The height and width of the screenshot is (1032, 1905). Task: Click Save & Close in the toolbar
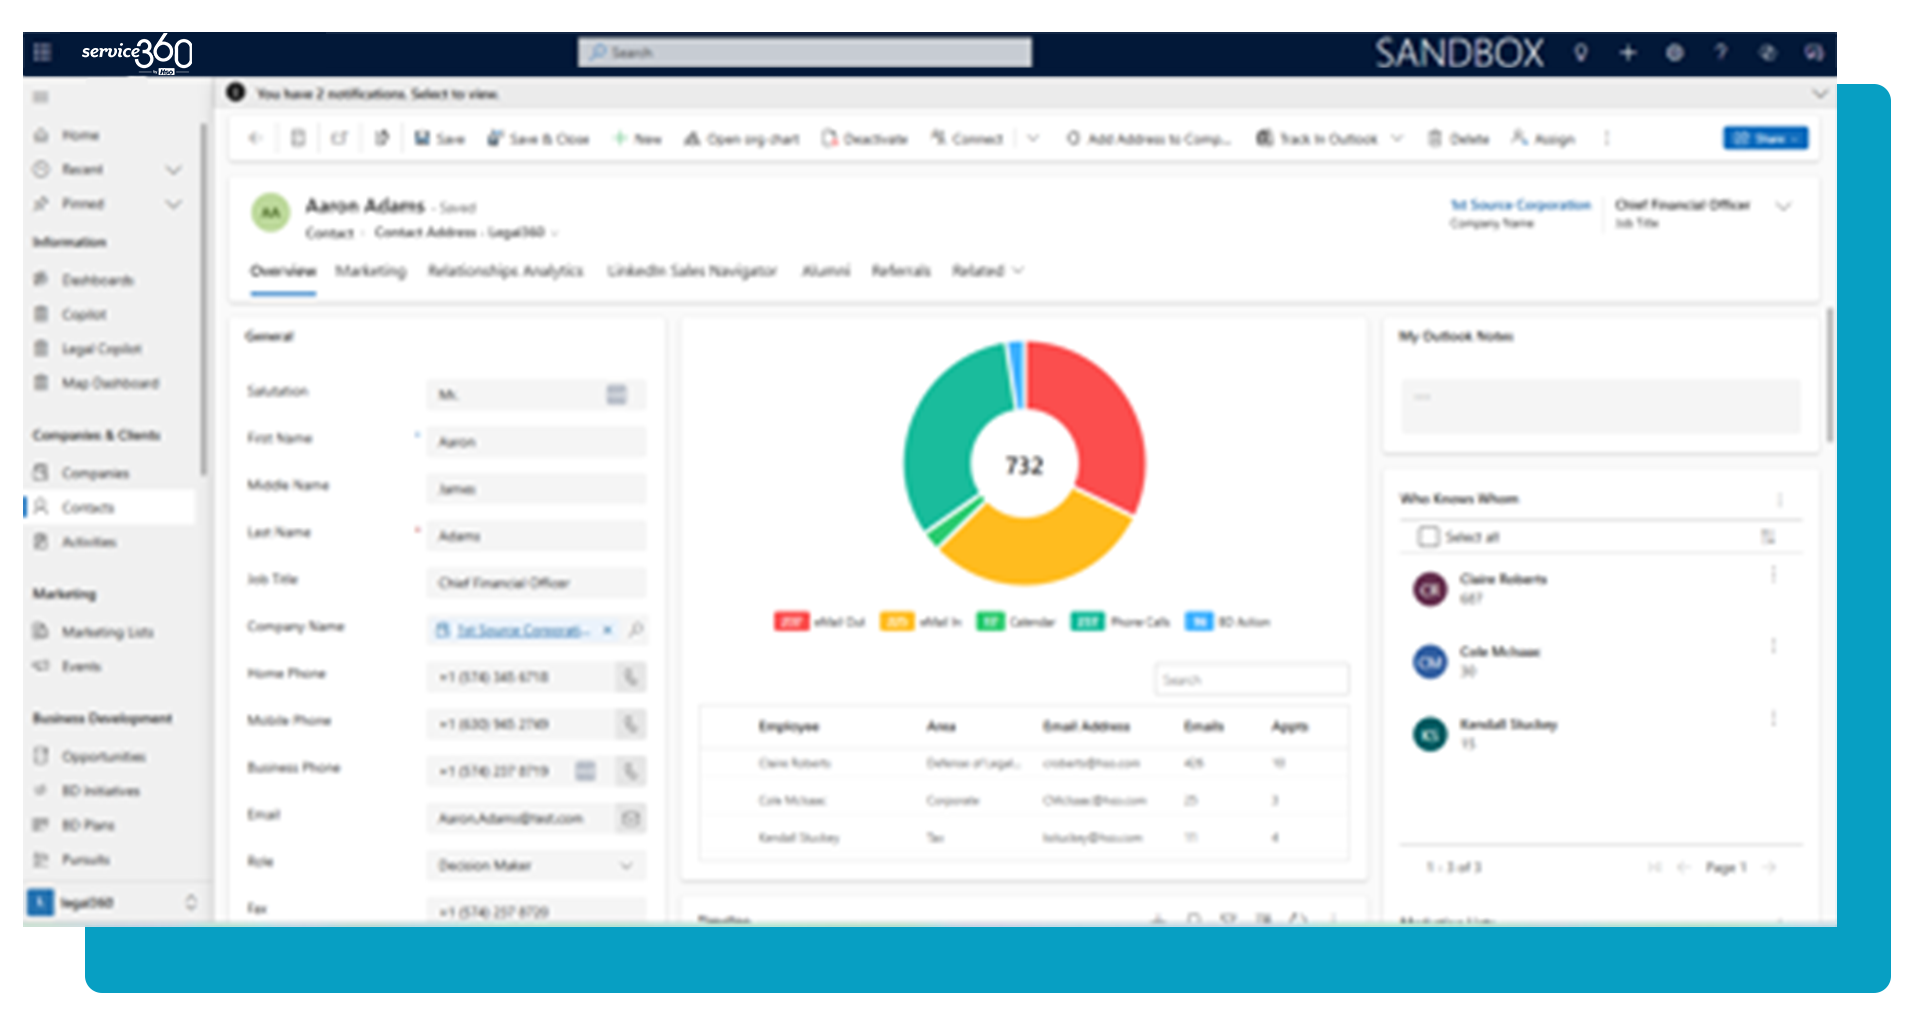click(539, 139)
